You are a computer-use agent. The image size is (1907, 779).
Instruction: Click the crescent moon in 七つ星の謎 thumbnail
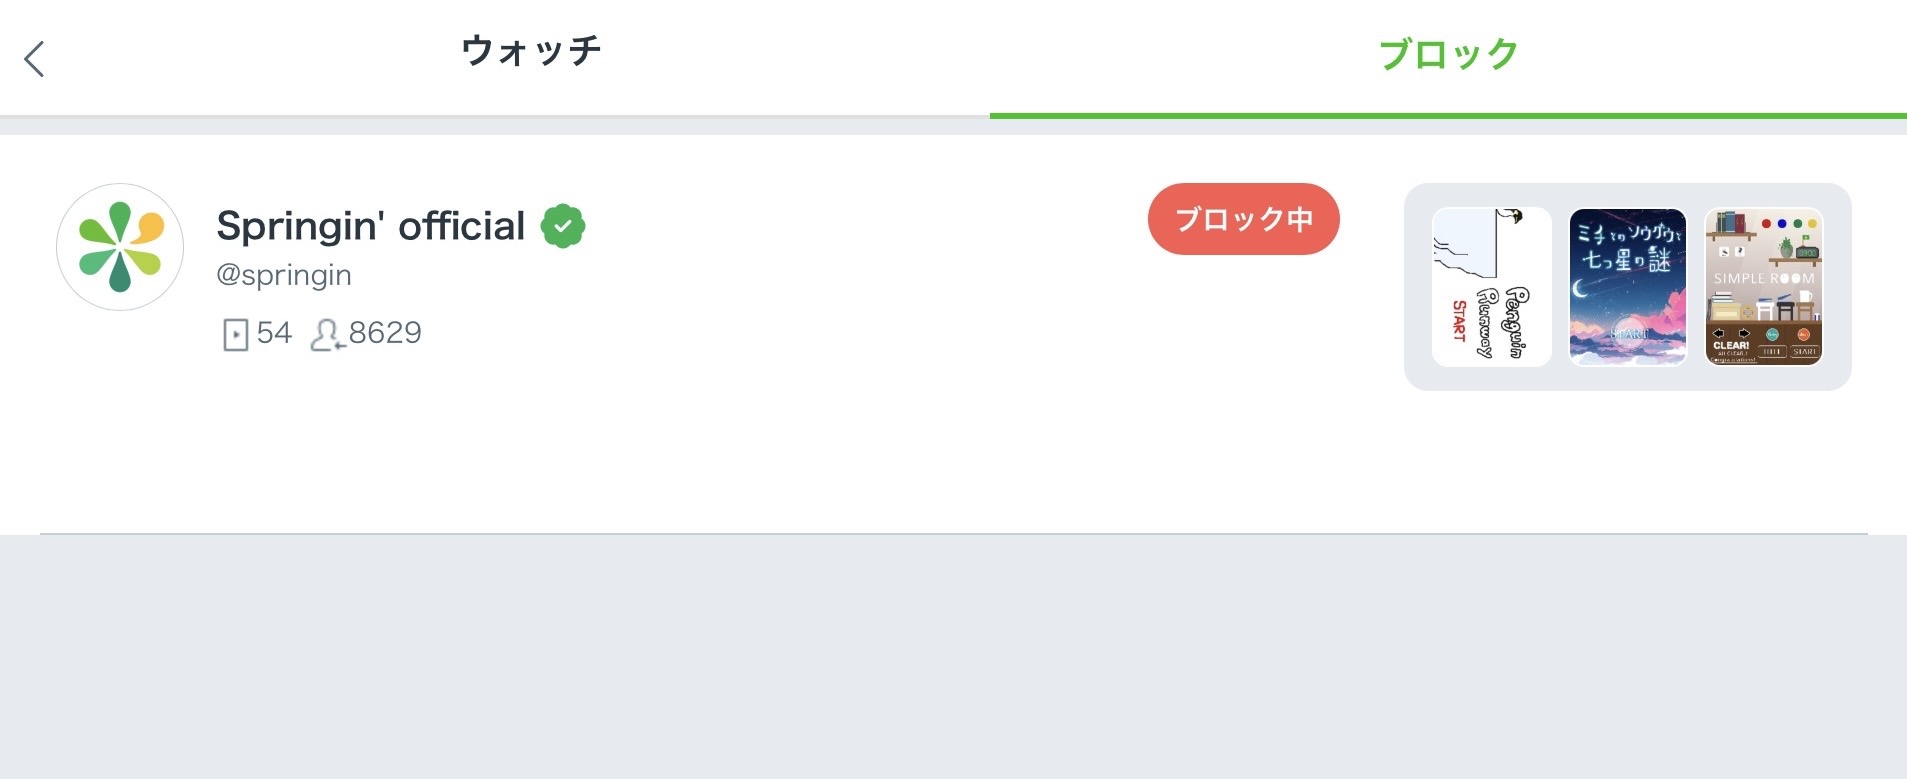pyautogui.click(x=1581, y=290)
